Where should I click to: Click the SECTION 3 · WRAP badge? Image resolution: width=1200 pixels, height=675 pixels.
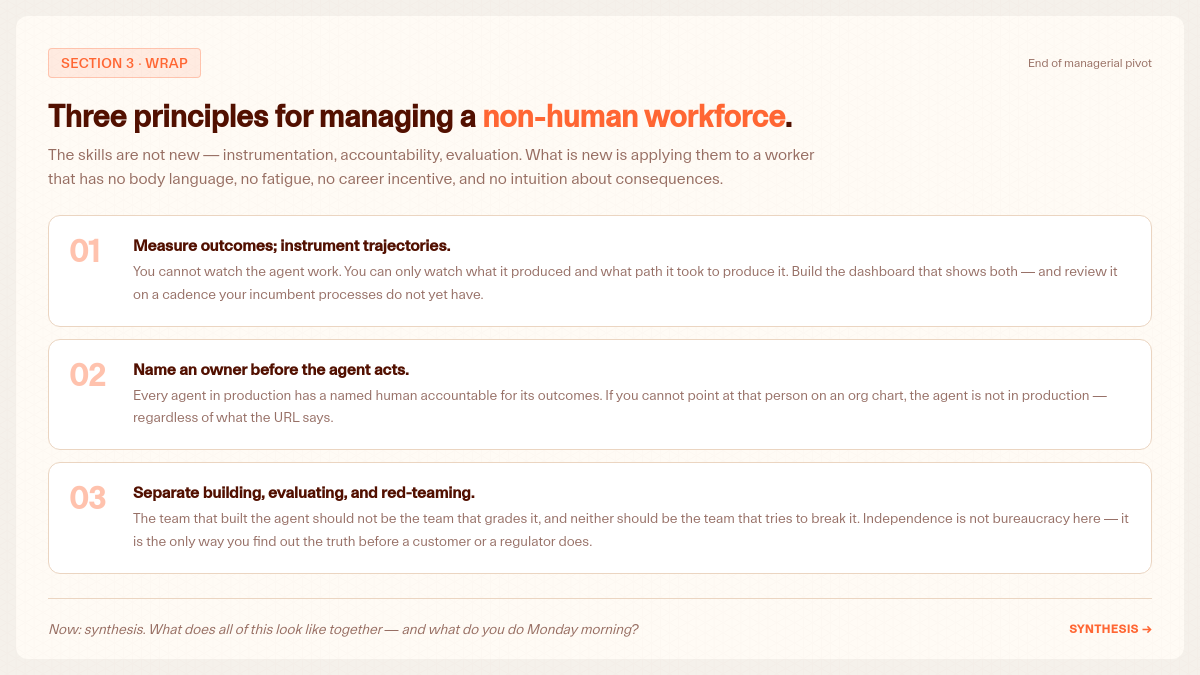pos(125,63)
